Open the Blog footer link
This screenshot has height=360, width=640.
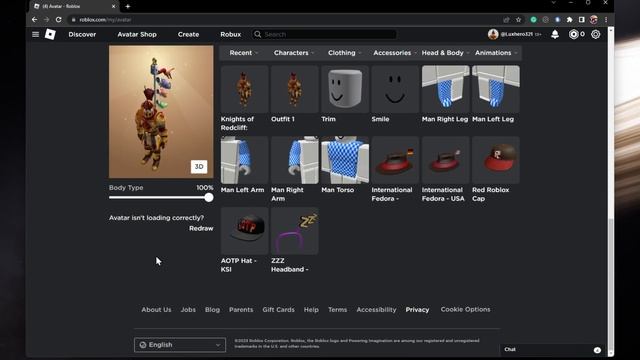pyautogui.click(x=212, y=309)
